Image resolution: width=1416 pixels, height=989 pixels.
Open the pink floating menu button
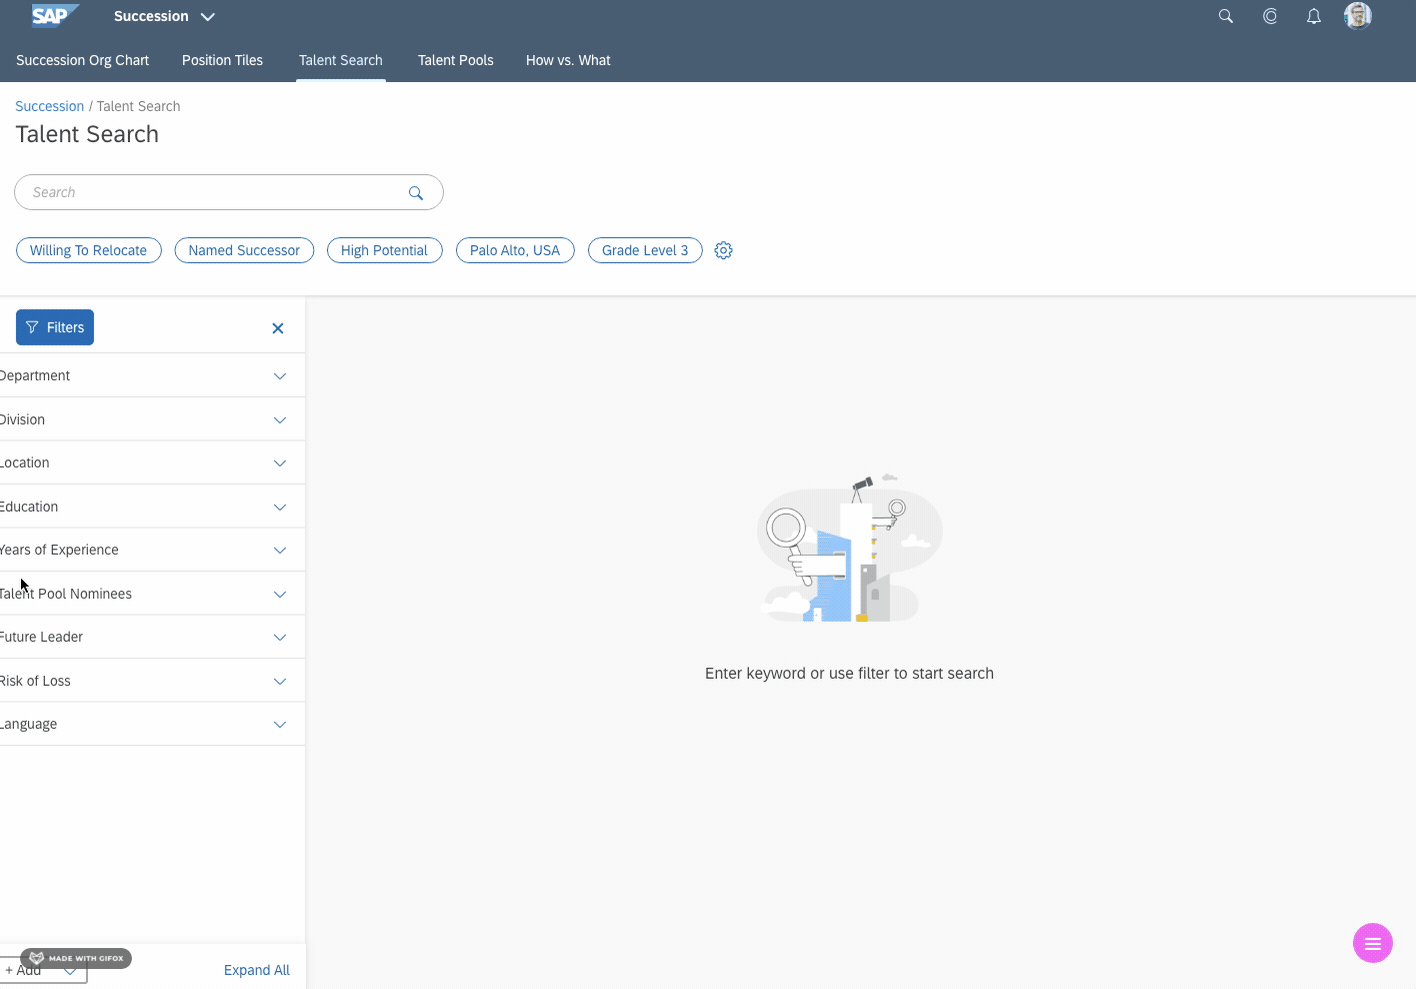click(x=1373, y=943)
